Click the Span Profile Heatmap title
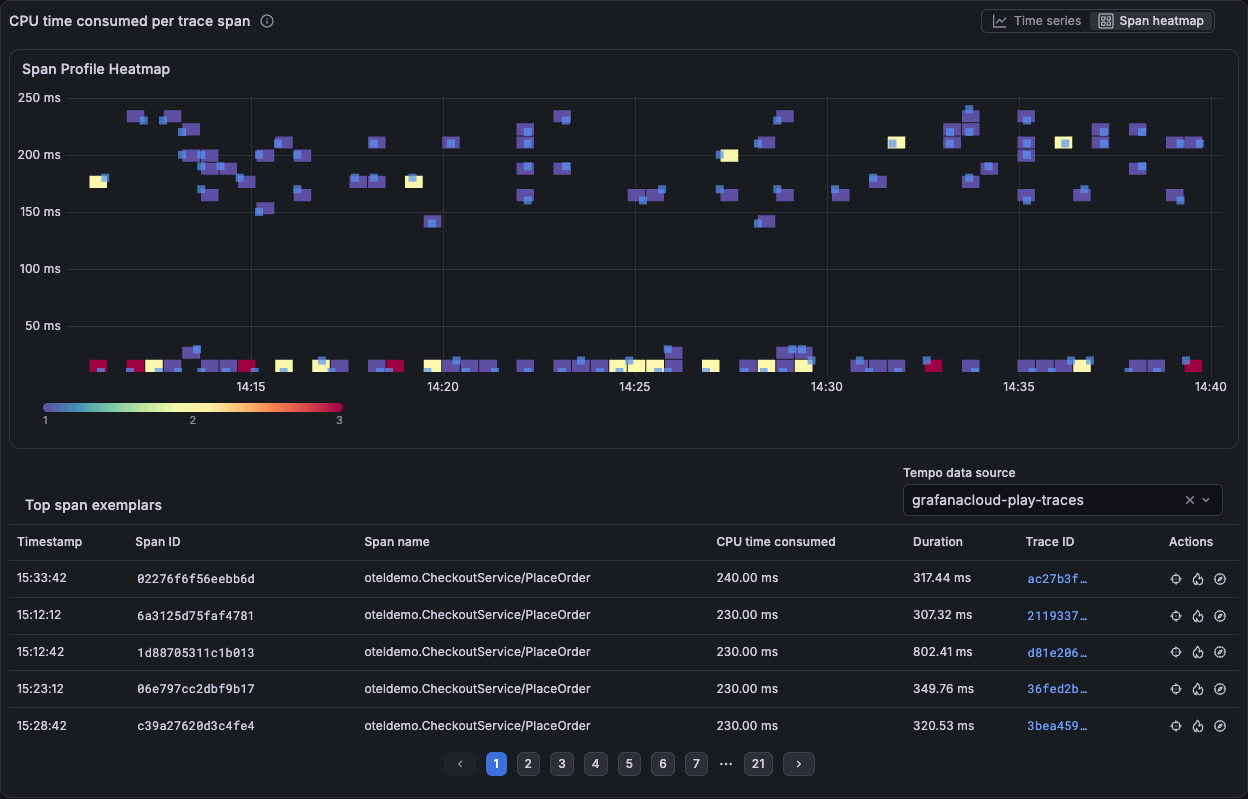The height and width of the screenshot is (799, 1248). point(96,69)
